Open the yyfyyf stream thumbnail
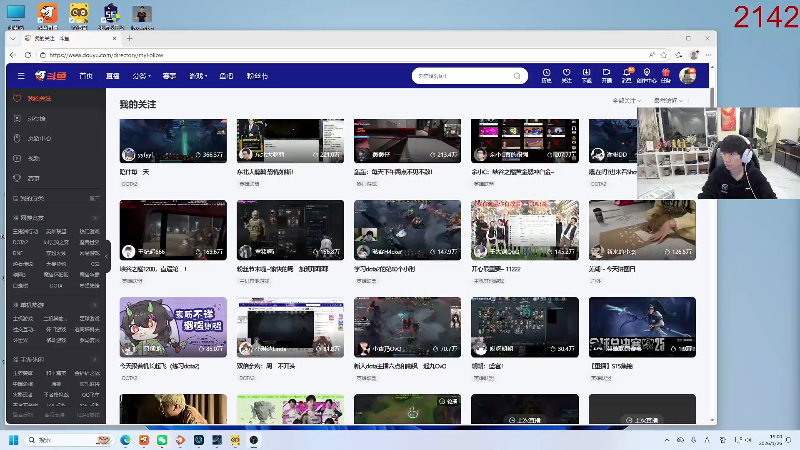The height and width of the screenshot is (450, 800). [x=173, y=141]
